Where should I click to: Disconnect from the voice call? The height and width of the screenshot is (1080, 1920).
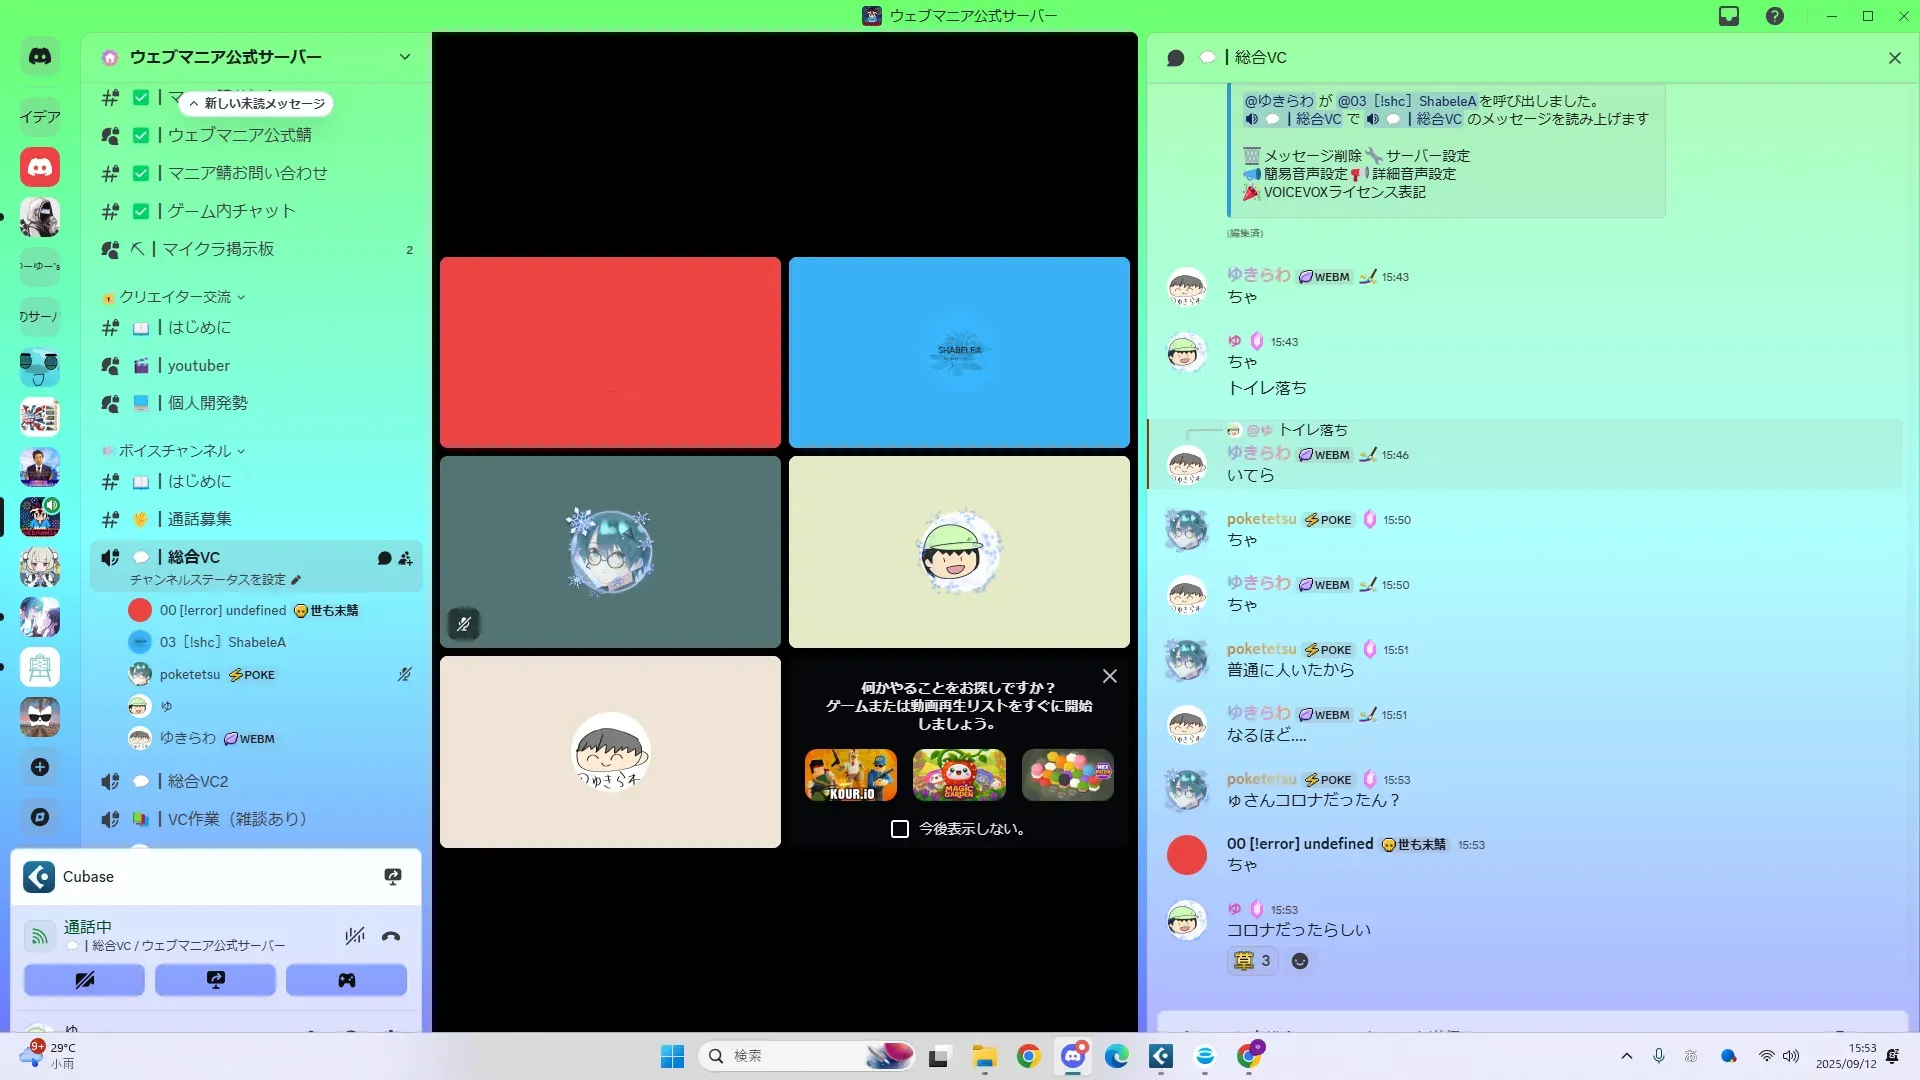(391, 937)
